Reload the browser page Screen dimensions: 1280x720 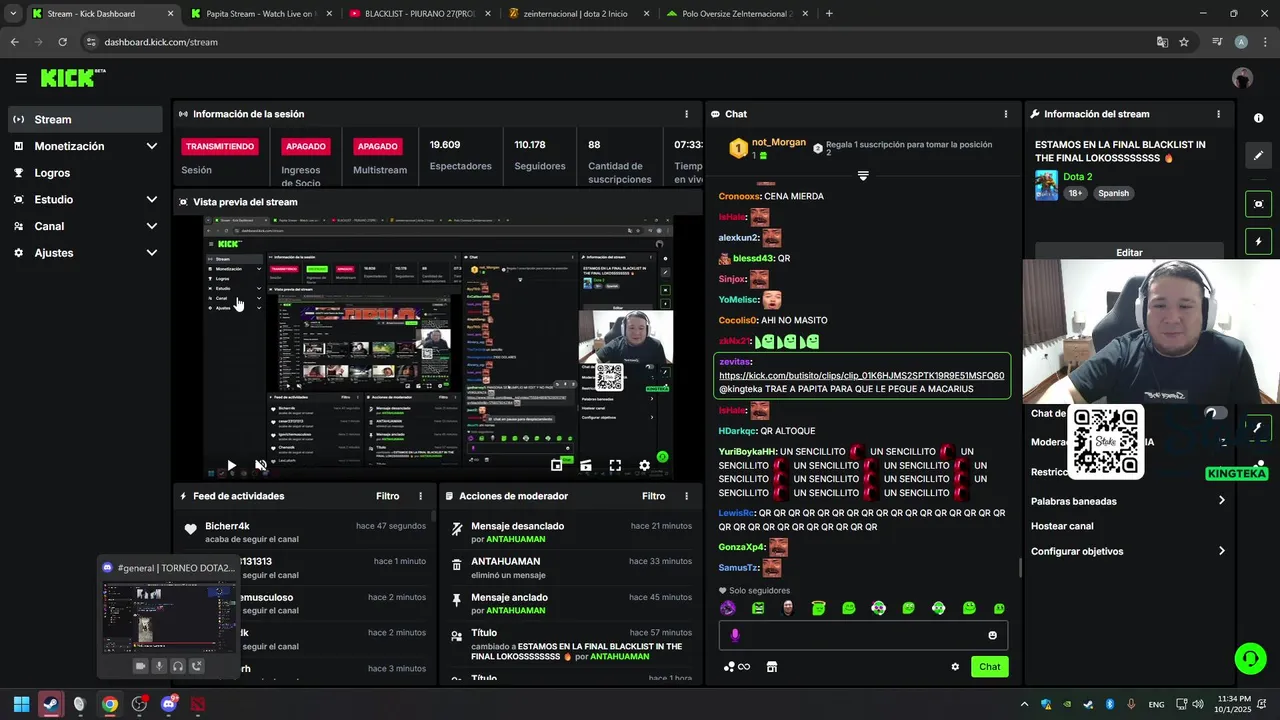click(x=62, y=42)
